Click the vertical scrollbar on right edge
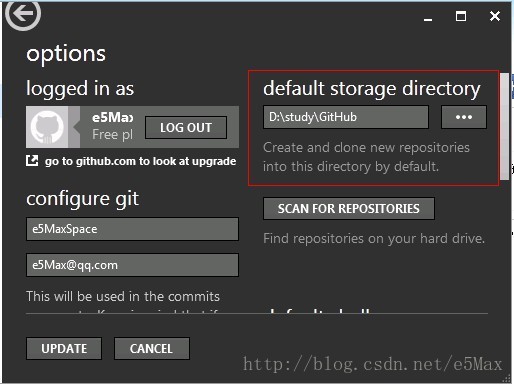 tap(505, 127)
